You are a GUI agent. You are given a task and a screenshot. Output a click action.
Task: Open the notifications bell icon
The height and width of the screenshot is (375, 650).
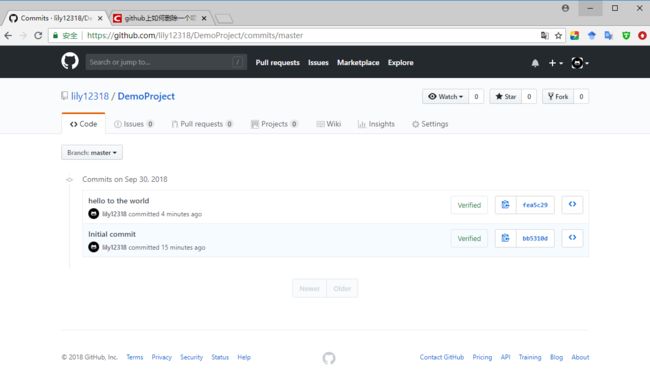535,63
